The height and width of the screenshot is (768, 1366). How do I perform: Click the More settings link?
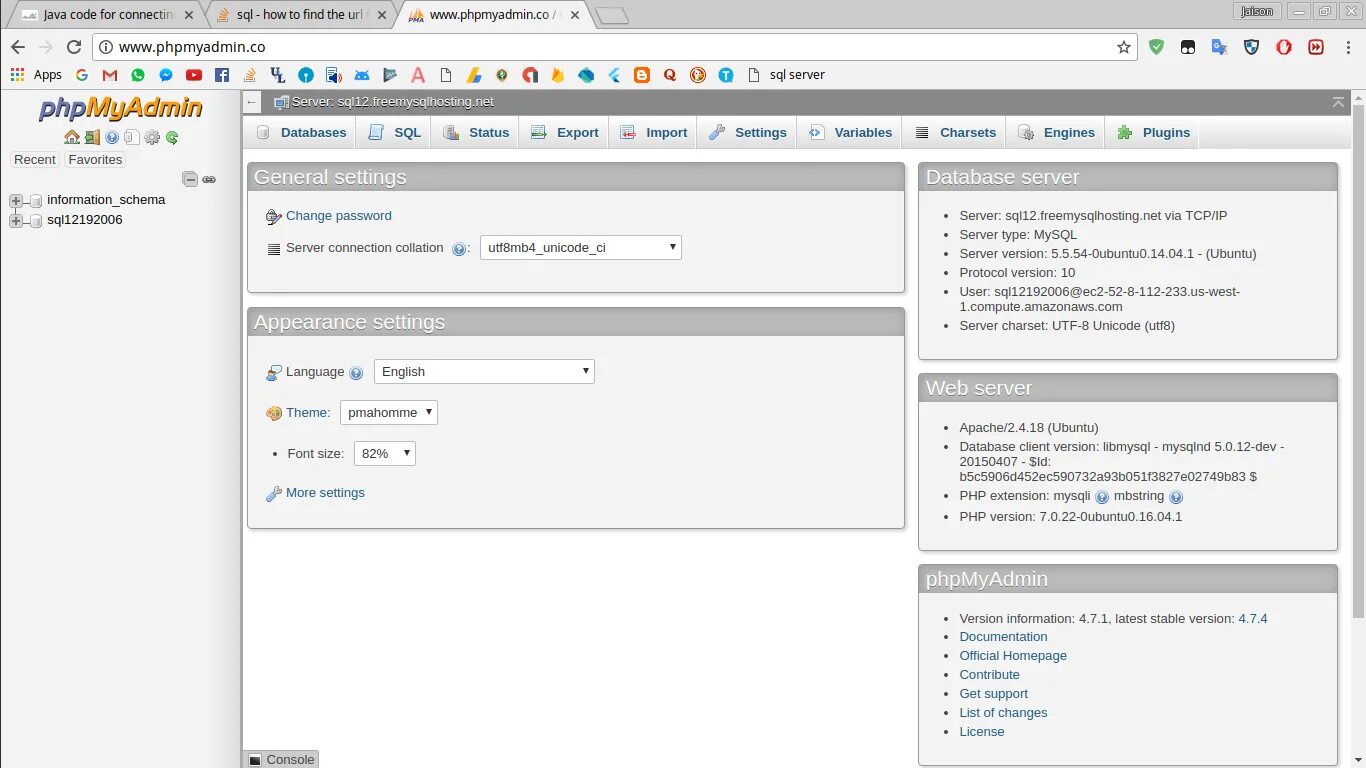[325, 493]
